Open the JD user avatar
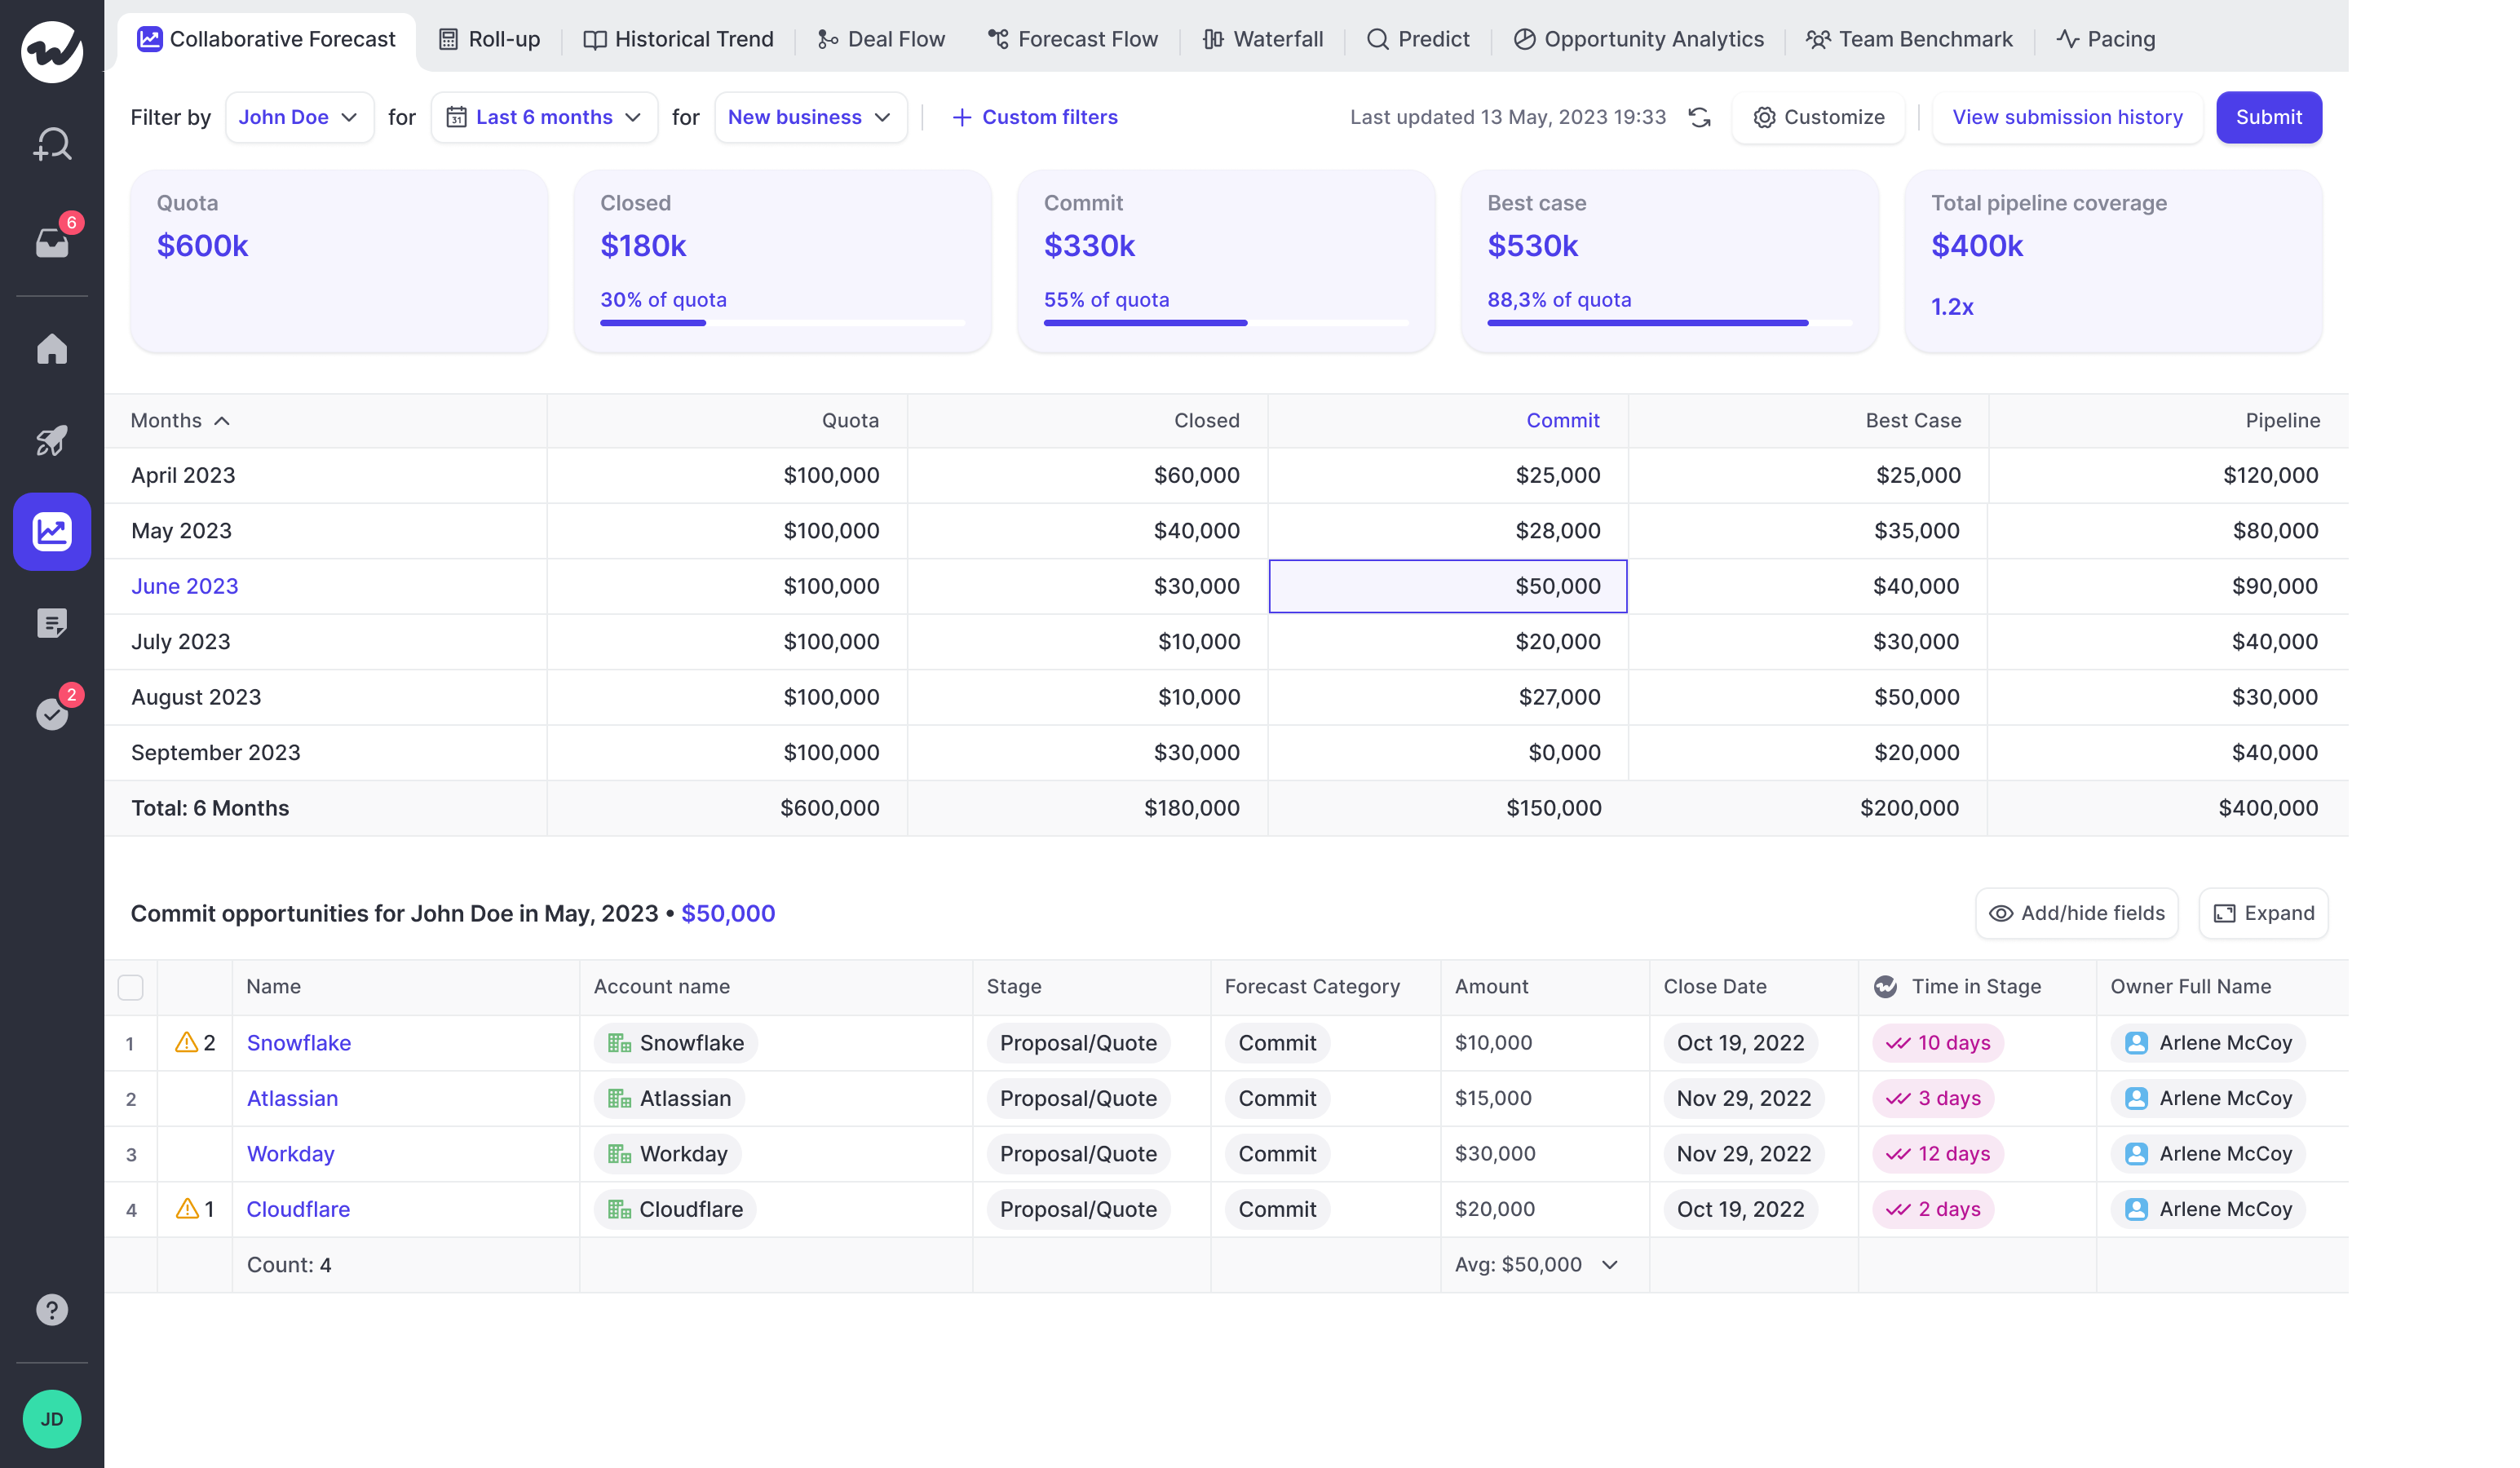The width and height of the screenshot is (2520, 1468). tap(52, 1418)
